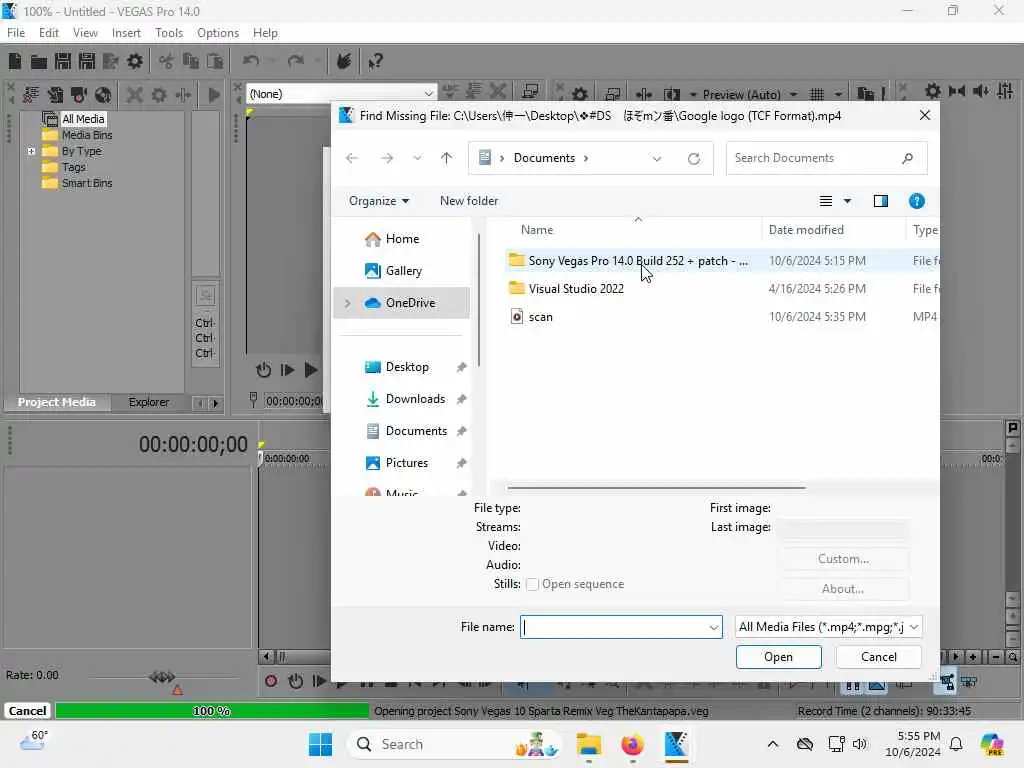Screen dimensions: 1024x768
Task: Open Project Properties gear icon in main toolbar
Action: click(135, 61)
